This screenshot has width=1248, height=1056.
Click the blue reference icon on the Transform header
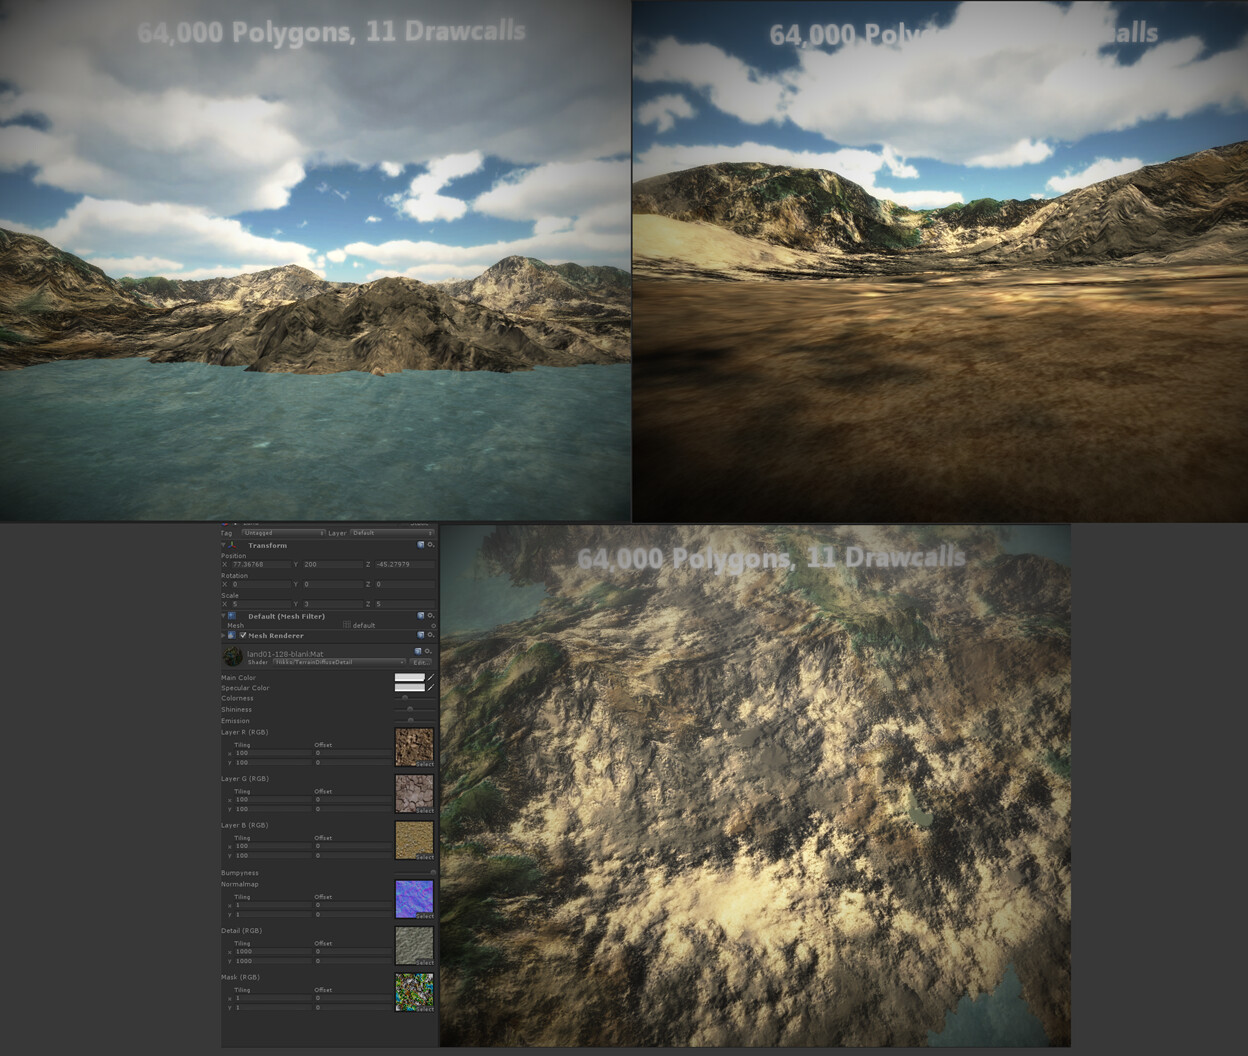(419, 545)
